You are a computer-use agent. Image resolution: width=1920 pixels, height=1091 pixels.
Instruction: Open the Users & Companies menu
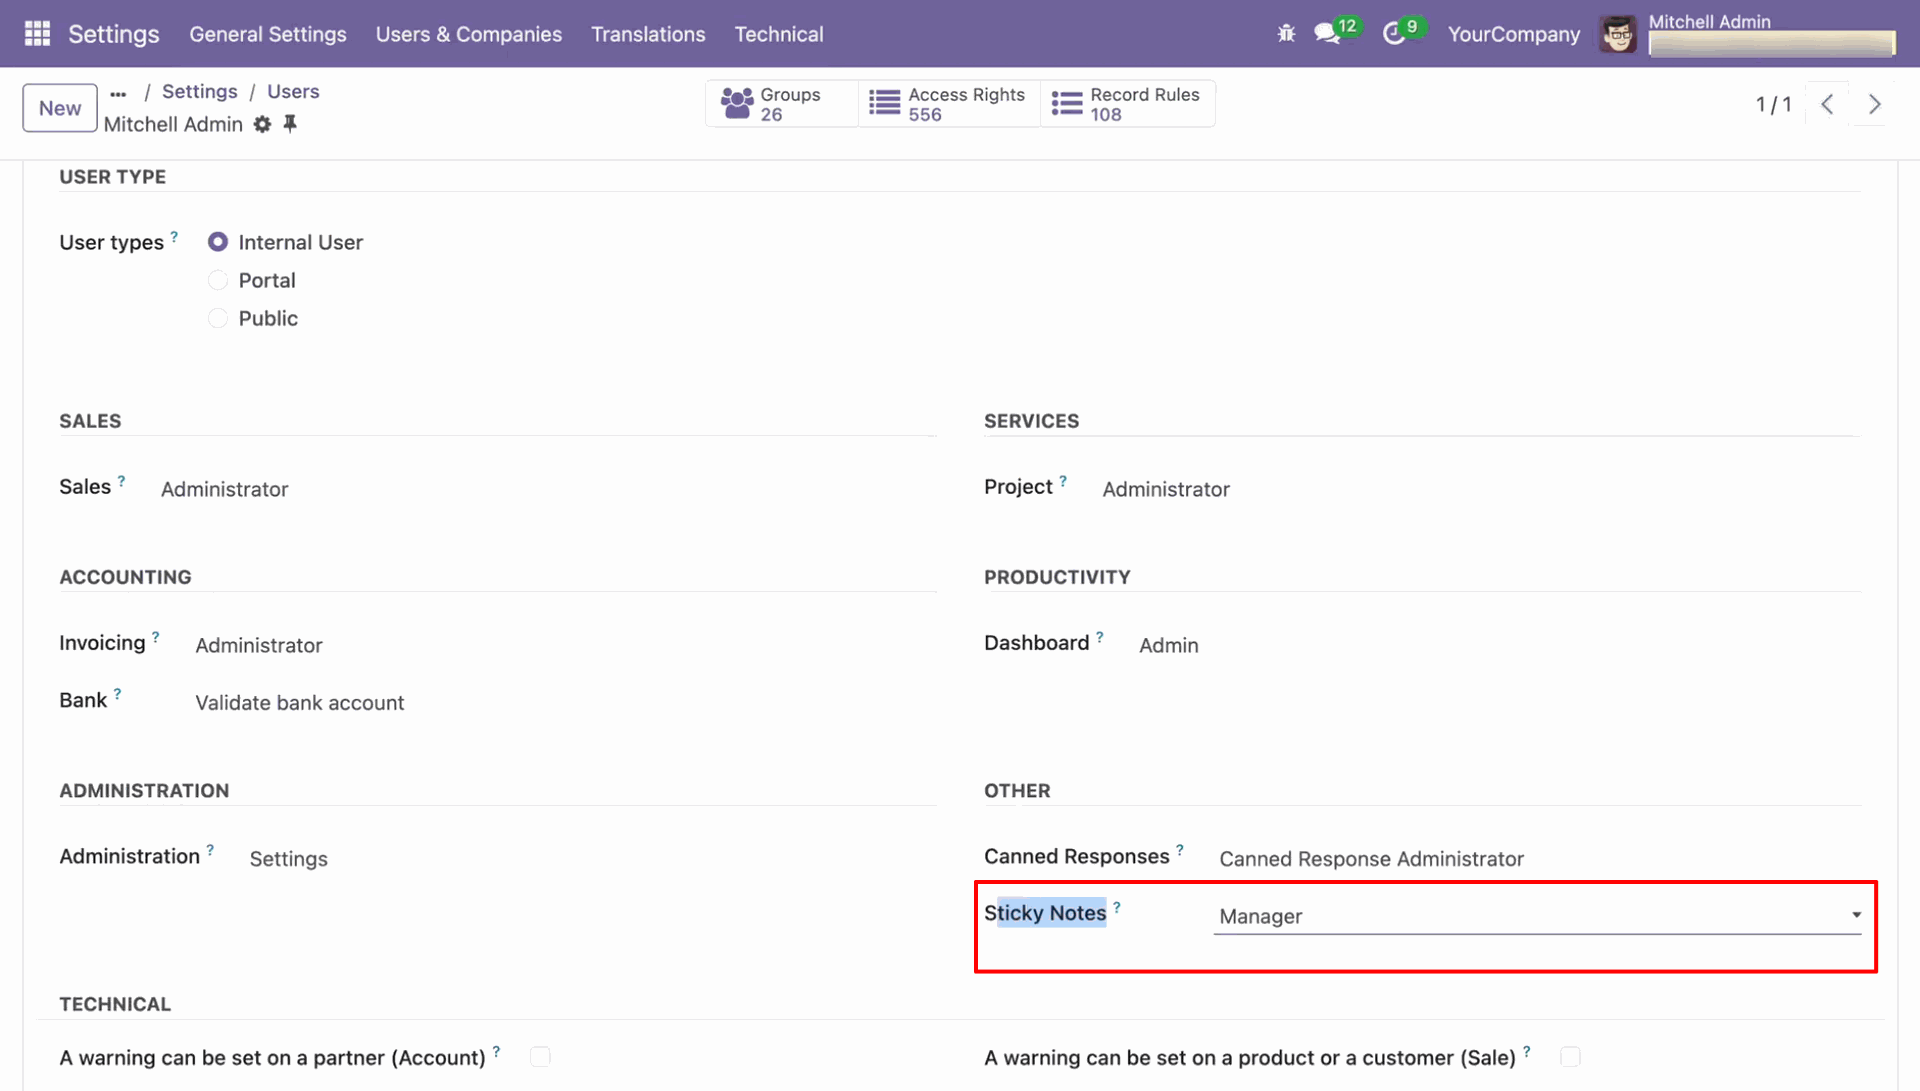[x=468, y=34]
